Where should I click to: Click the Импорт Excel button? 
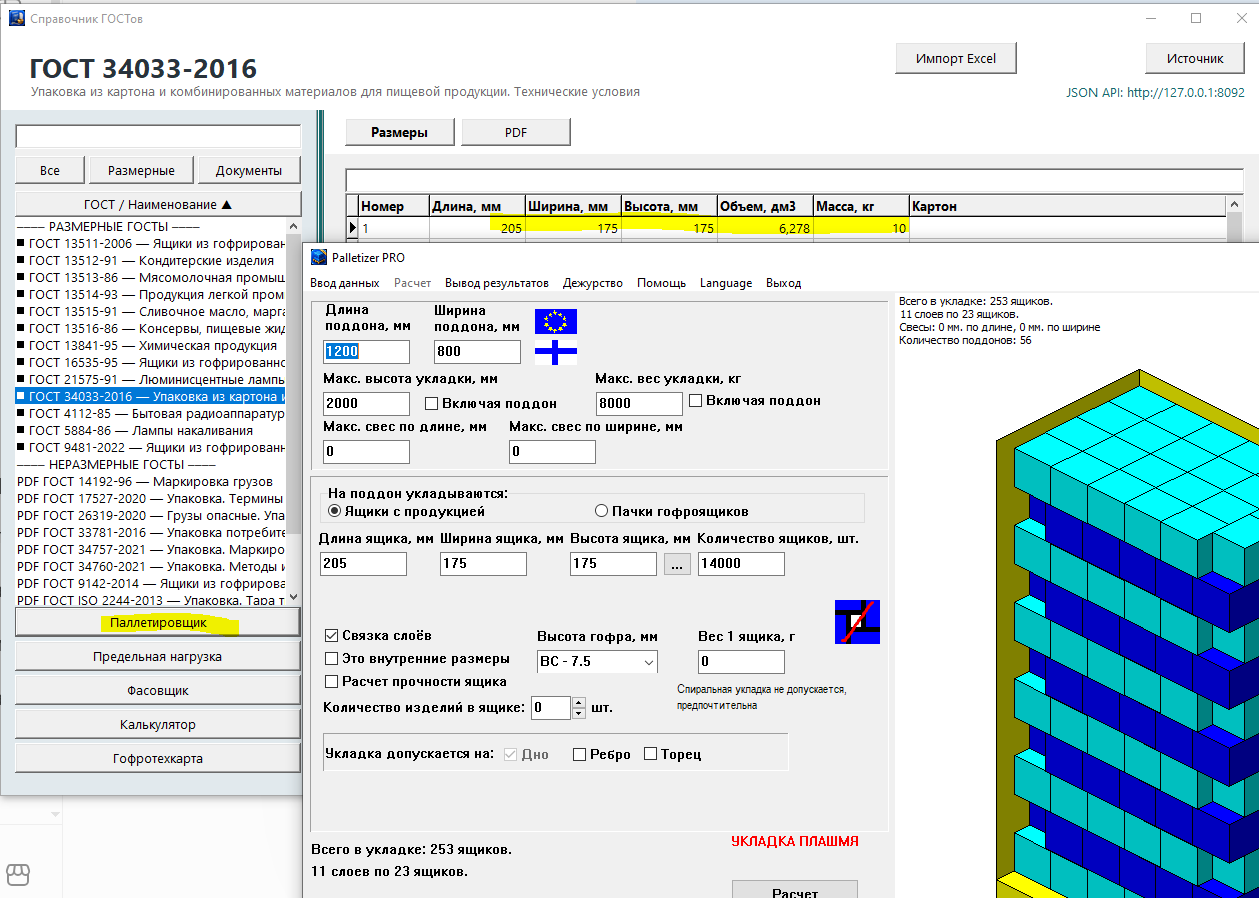coord(956,58)
